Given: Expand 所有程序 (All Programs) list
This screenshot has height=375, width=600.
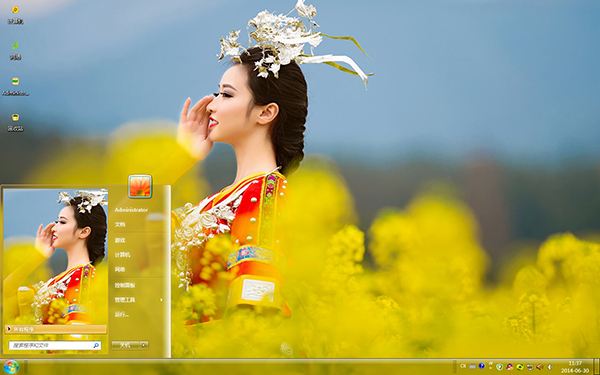Looking at the screenshot, I should point(56,329).
